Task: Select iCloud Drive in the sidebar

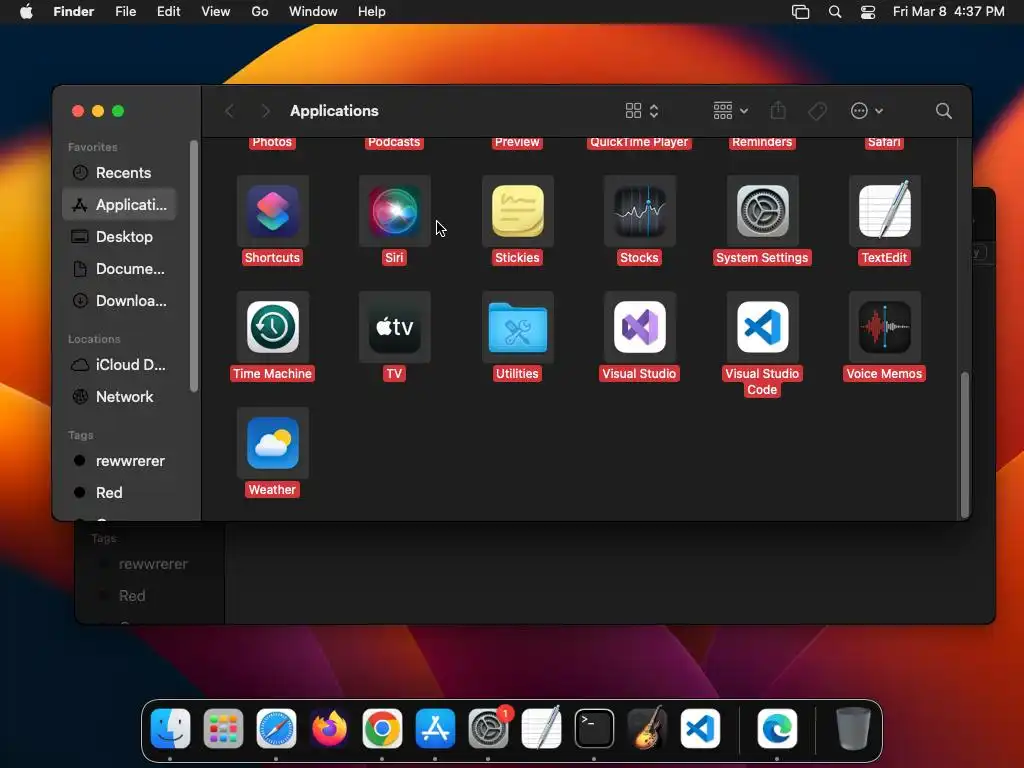Action: tap(120, 364)
